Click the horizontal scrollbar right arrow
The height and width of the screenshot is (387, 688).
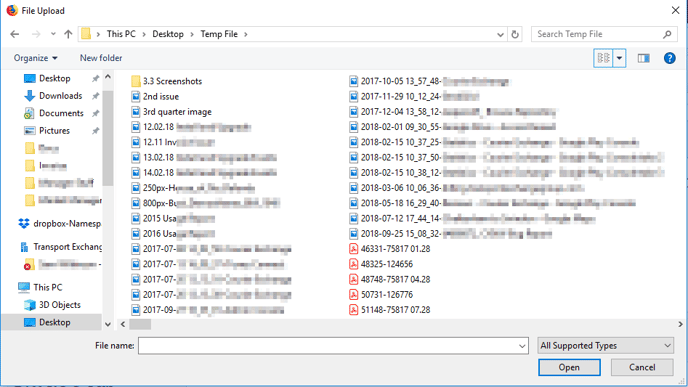click(x=680, y=324)
